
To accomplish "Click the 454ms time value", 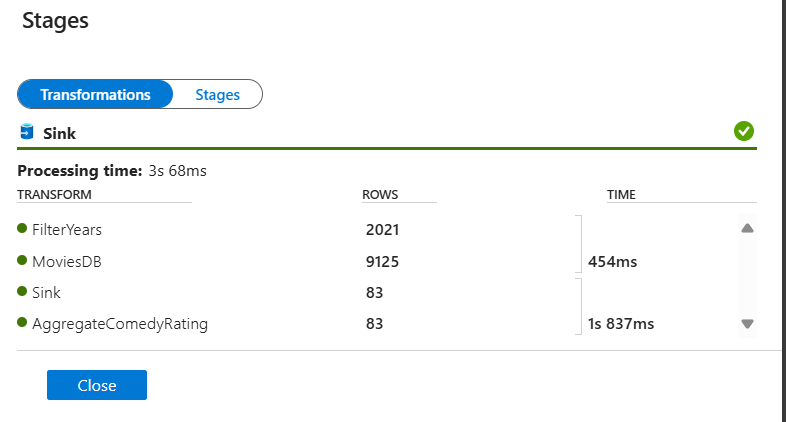I will 613,262.
